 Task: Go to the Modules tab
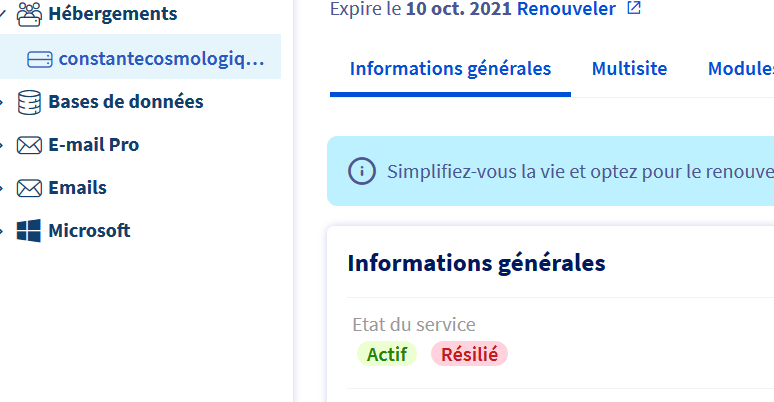coord(740,69)
